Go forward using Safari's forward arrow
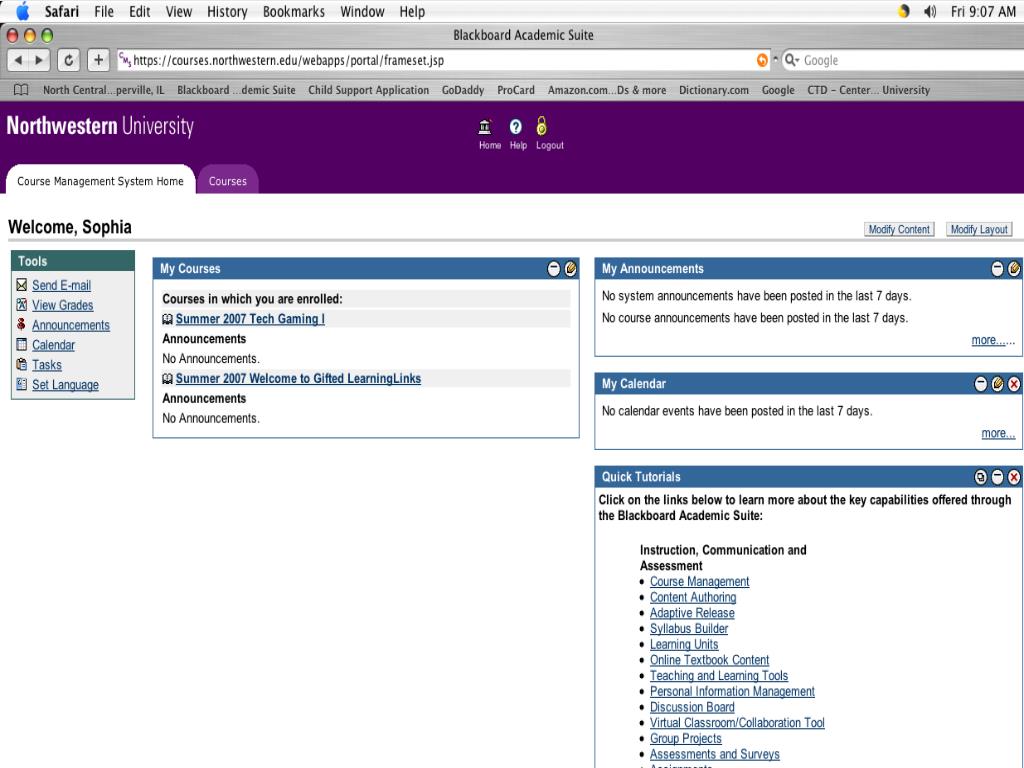This screenshot has height=768, width=1024. pyautogui.click(x=39, y=60)
